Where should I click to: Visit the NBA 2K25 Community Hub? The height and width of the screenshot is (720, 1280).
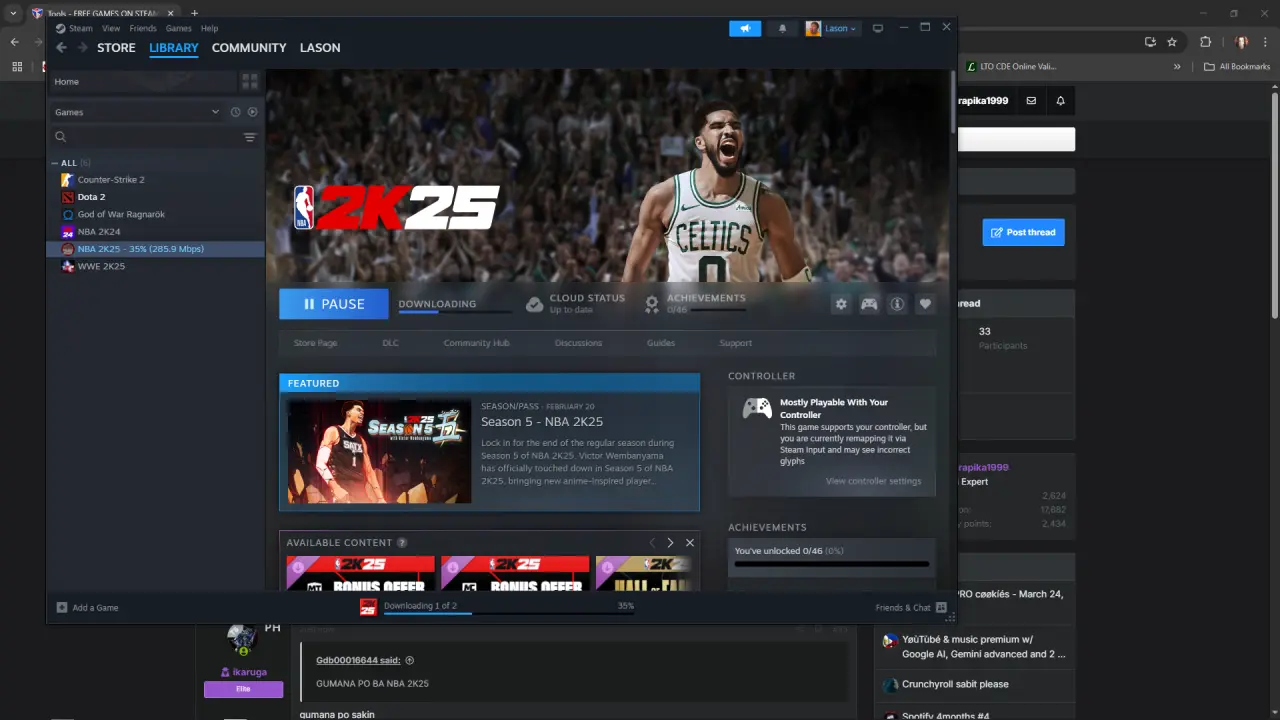point(476,343)
